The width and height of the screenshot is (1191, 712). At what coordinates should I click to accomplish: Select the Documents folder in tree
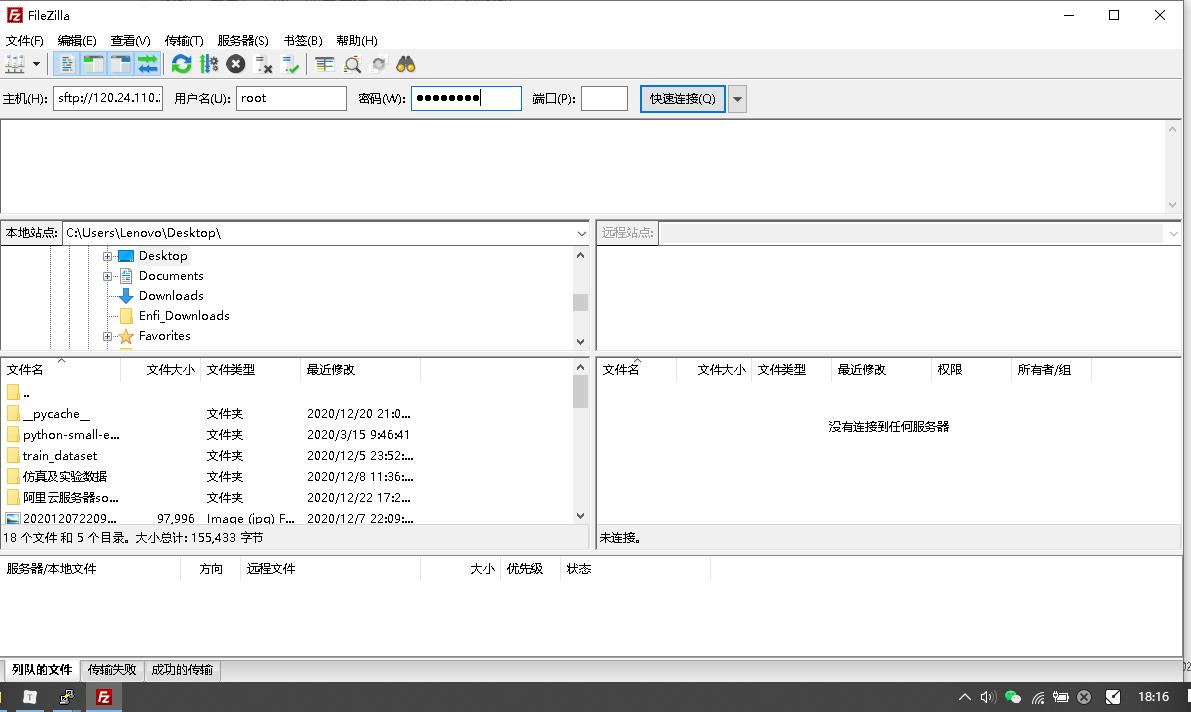[x=171, y=276]
